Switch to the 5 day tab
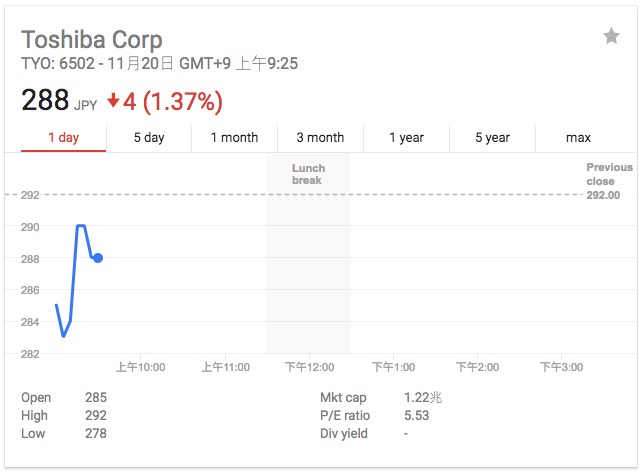This screenshot has width=642, height=472. pos(149,138)
